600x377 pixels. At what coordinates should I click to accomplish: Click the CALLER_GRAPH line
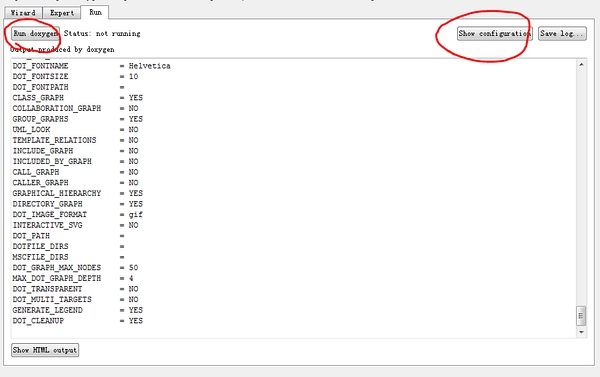pyautogui.click(x=75, y=183)
